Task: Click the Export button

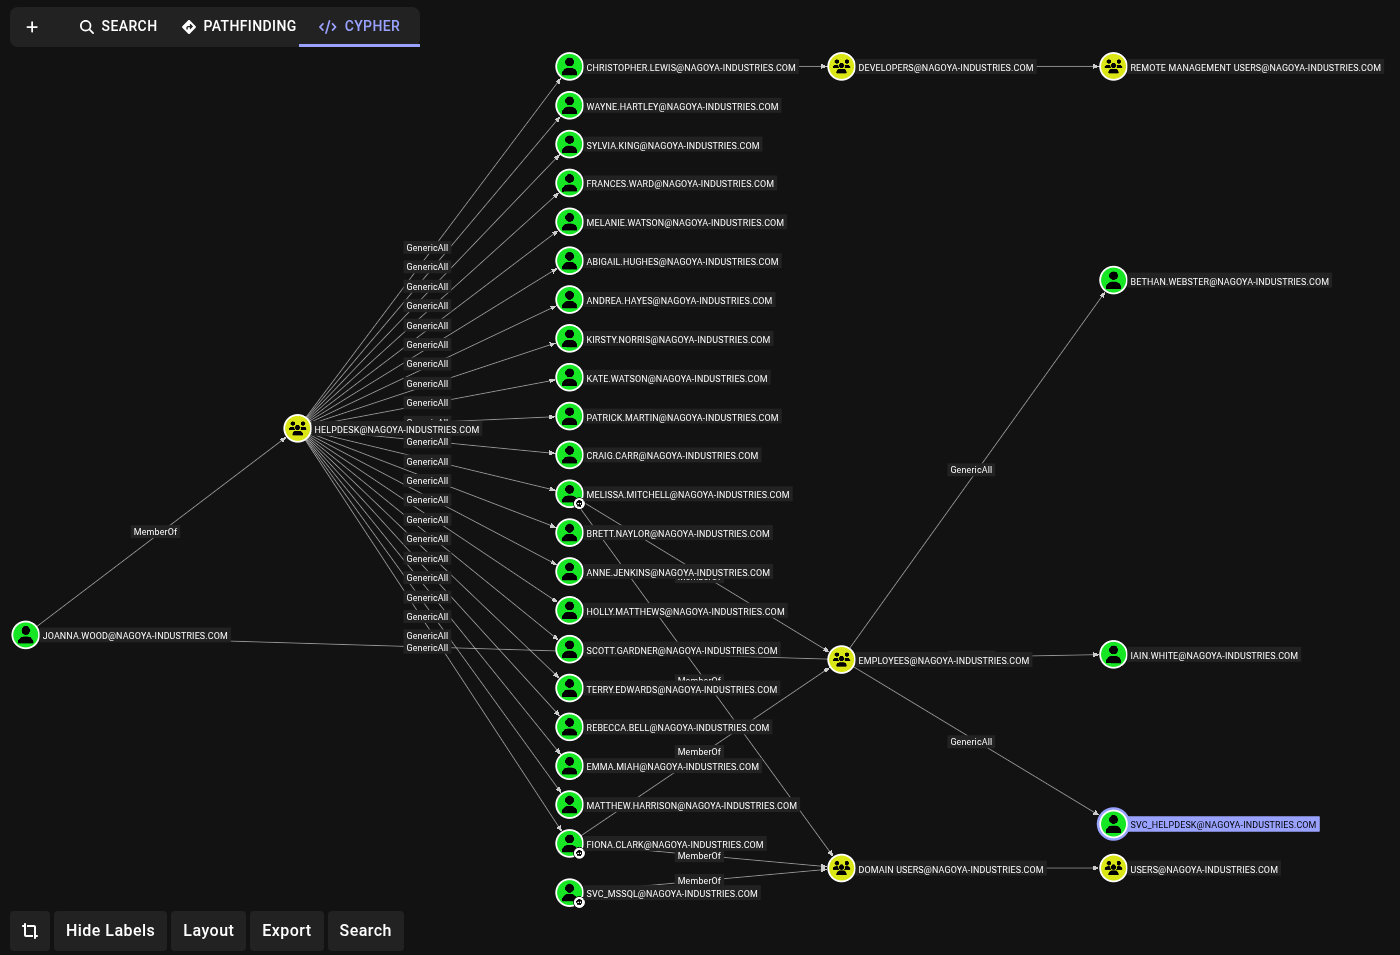Action: [x=286, y=931]
